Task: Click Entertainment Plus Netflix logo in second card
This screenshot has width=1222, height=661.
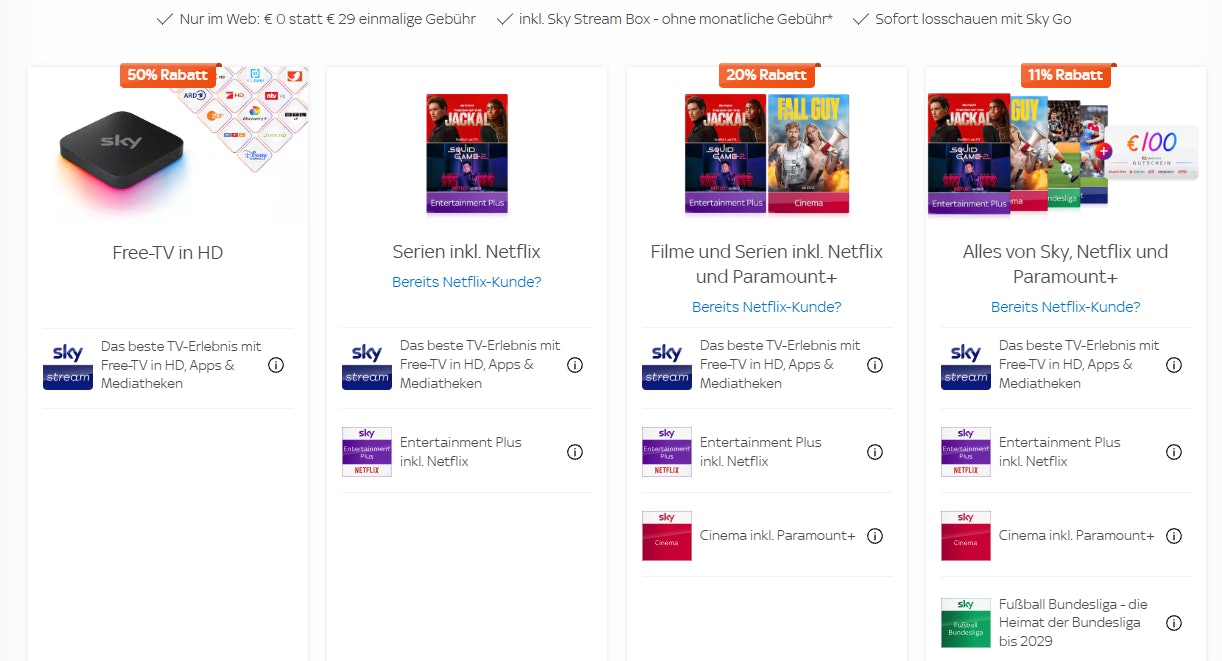Action: point(367,452)
